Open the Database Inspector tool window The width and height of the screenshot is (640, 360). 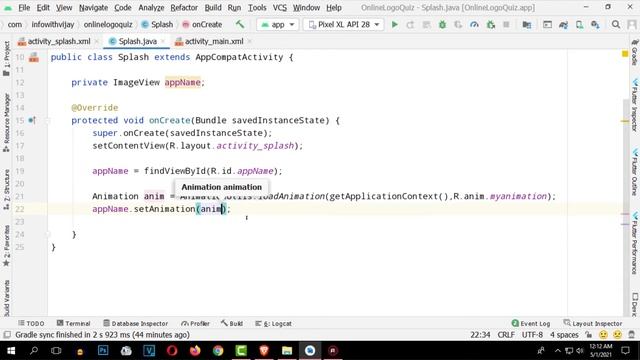(136, 323)
